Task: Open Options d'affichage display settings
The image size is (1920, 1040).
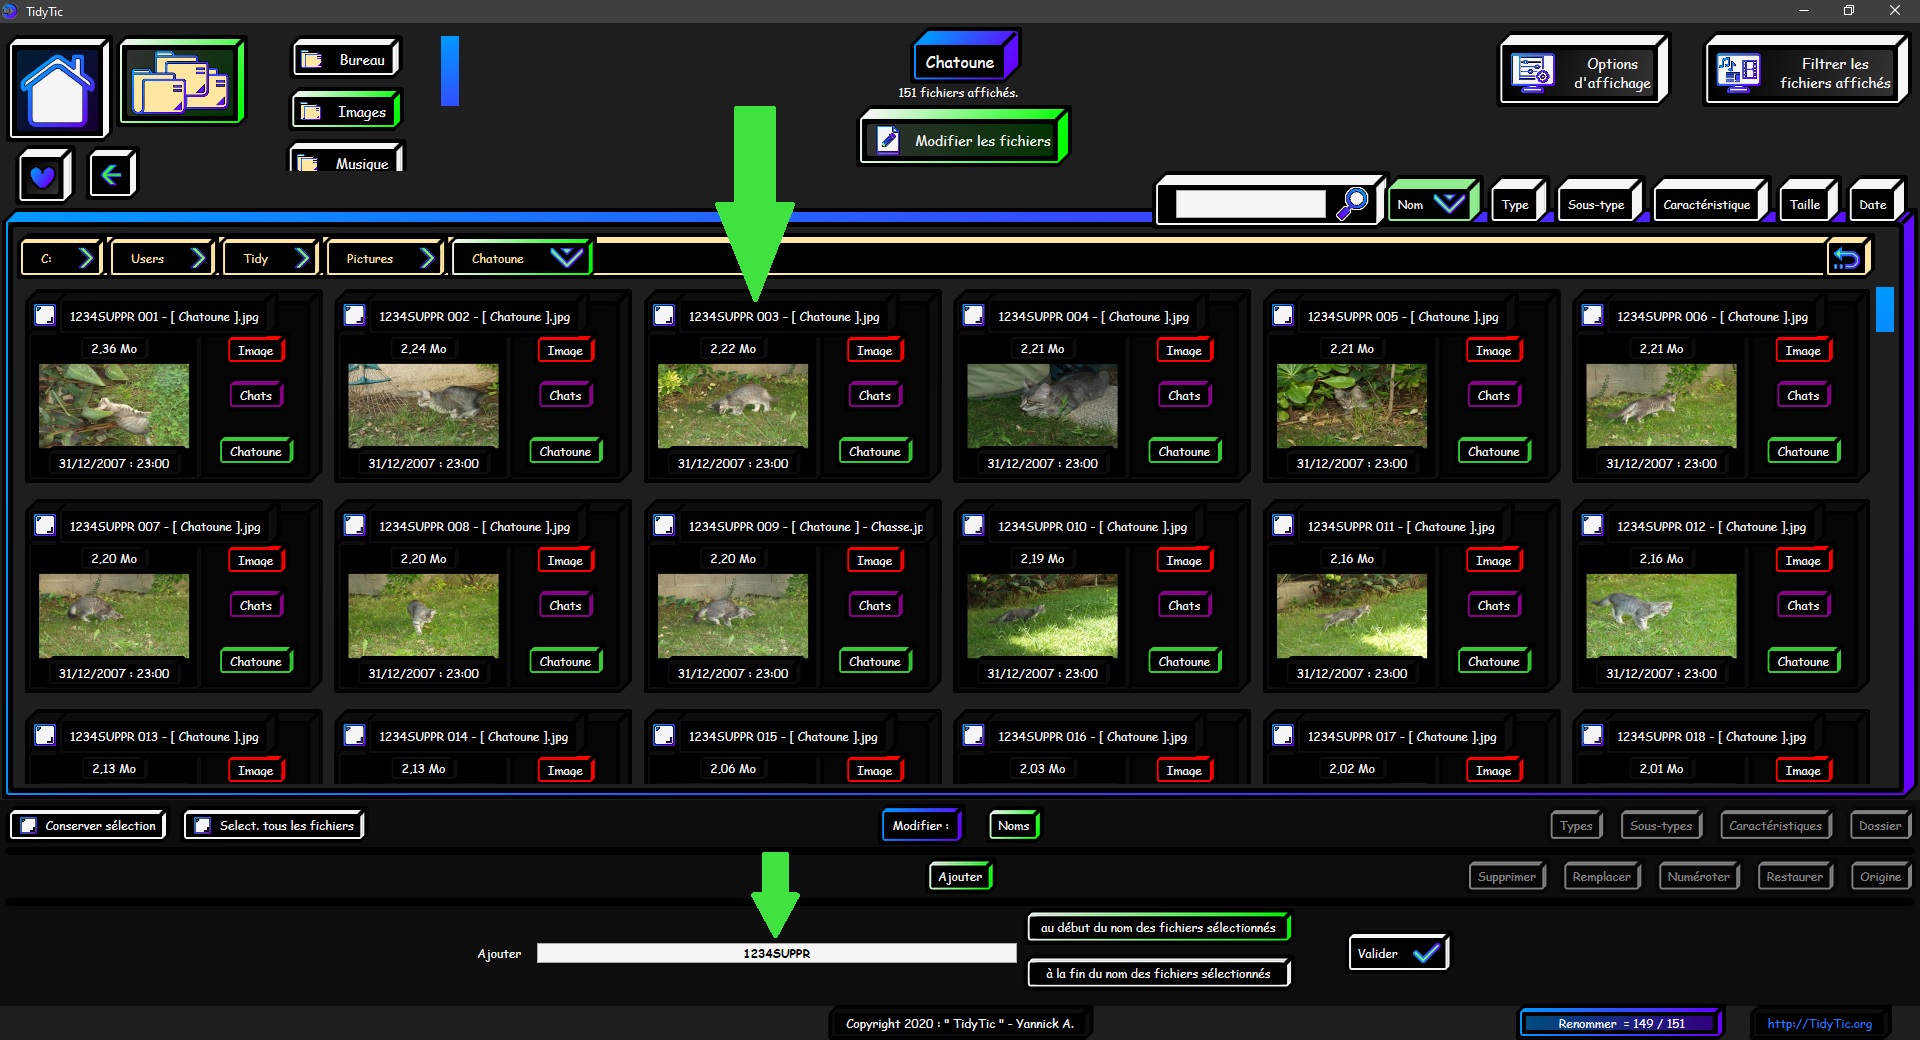Action: [x=1583, y=73]
